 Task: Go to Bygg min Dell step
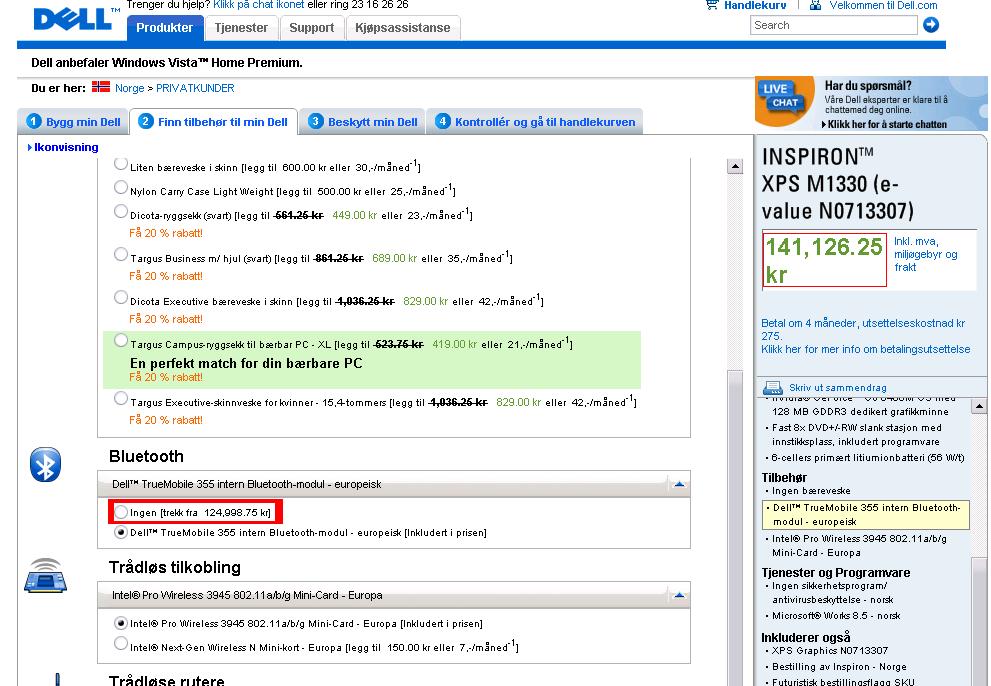point(73,121)
